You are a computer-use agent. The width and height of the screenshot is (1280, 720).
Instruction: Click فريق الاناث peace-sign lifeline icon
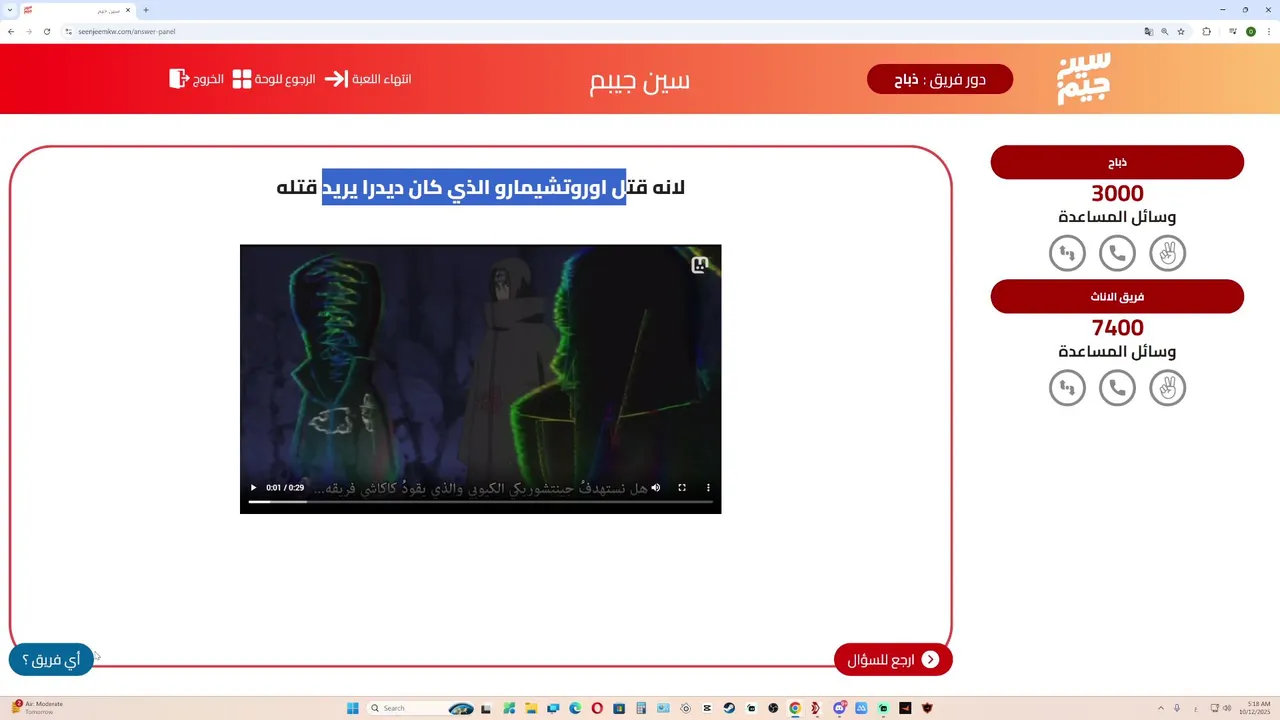pos(1167,388)
